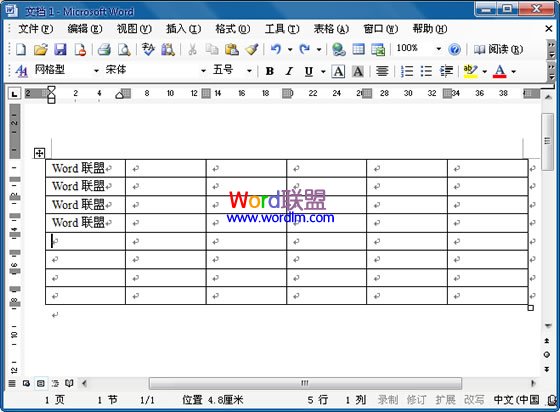Apply character border
560x412 pixels.
point(338,71)
